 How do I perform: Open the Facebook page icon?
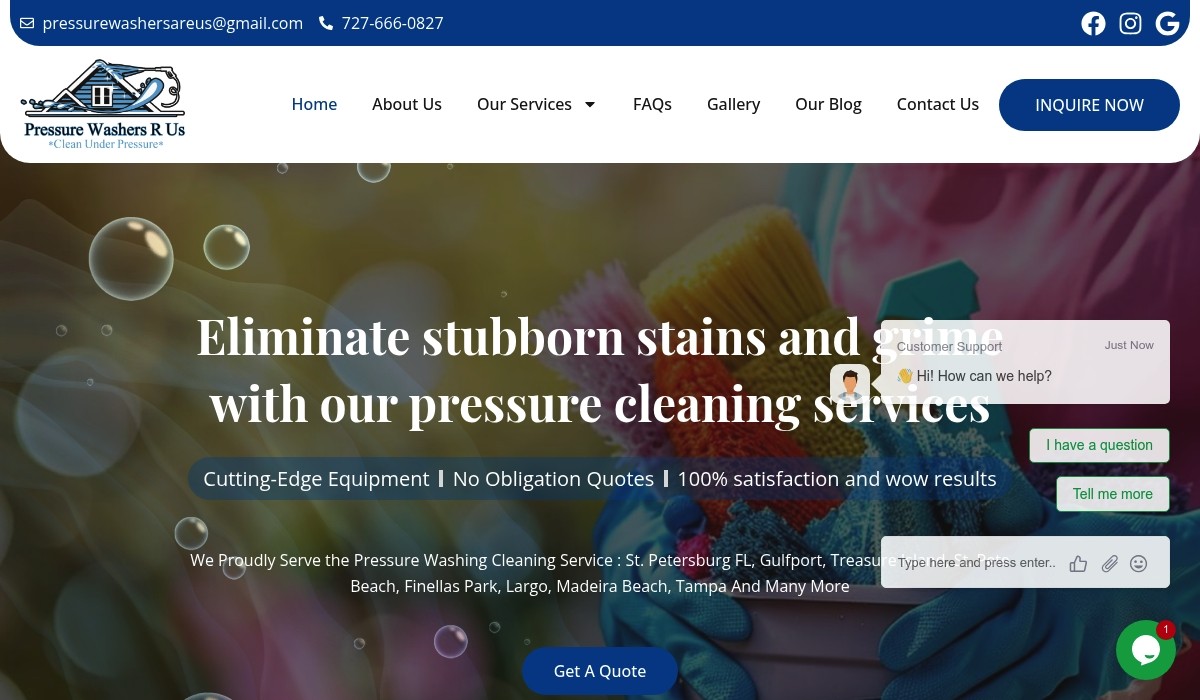[x=1093, y=23]
